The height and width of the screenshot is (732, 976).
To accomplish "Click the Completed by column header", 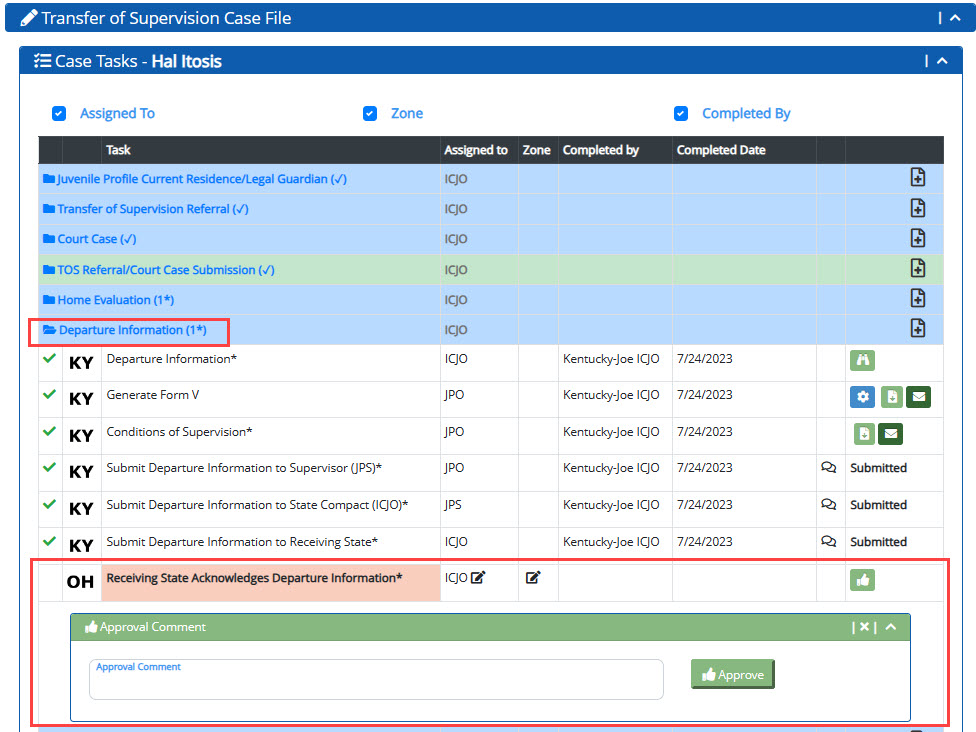I will pyautogui.click(x=601, y=150).
